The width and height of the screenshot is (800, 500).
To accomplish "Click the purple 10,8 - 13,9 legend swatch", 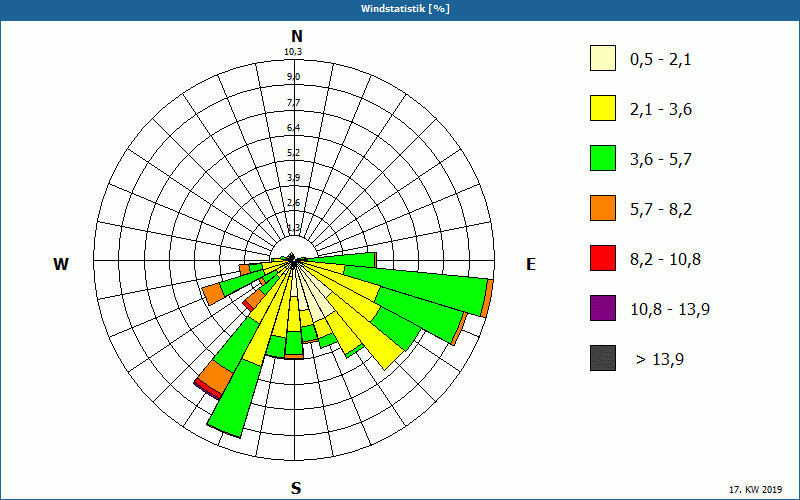I will pyautogui.click(x=603, y=308).
